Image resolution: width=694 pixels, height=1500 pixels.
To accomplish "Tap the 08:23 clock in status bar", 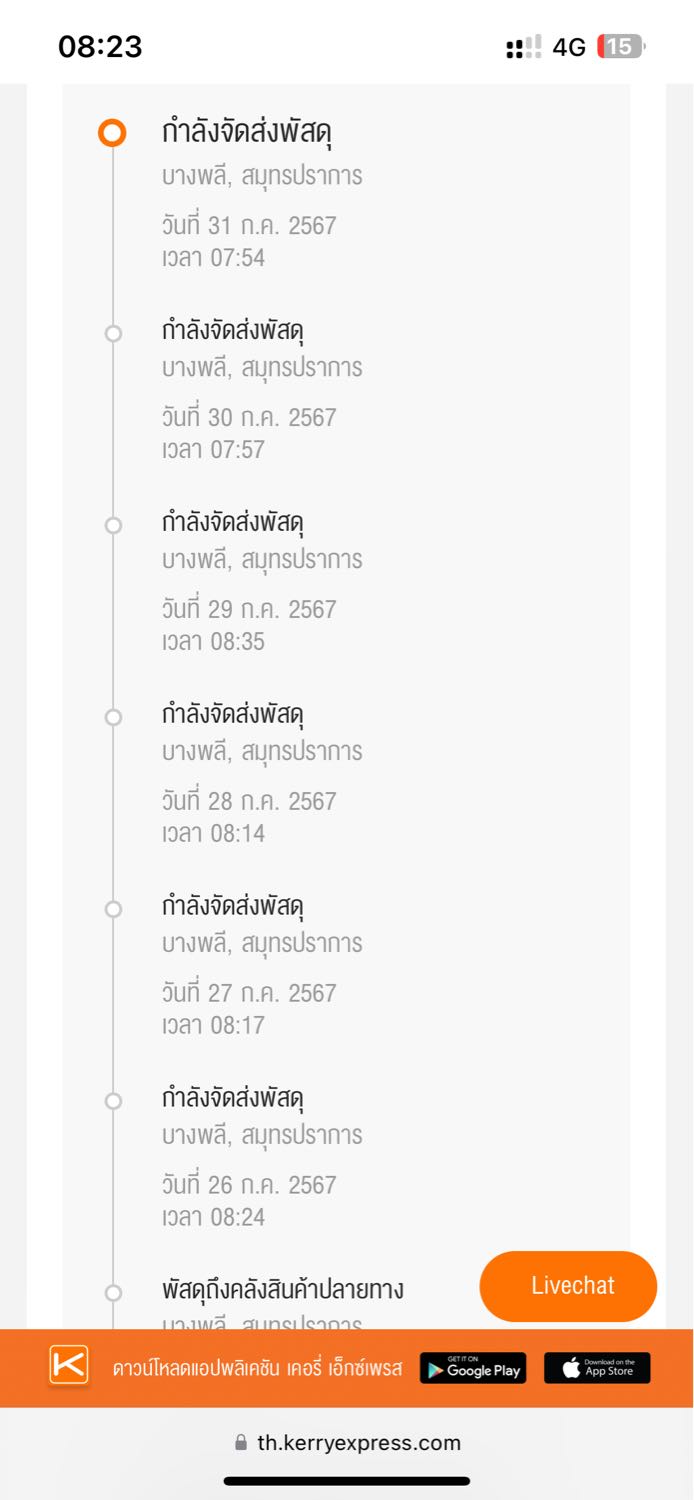I will coord(100,47).
